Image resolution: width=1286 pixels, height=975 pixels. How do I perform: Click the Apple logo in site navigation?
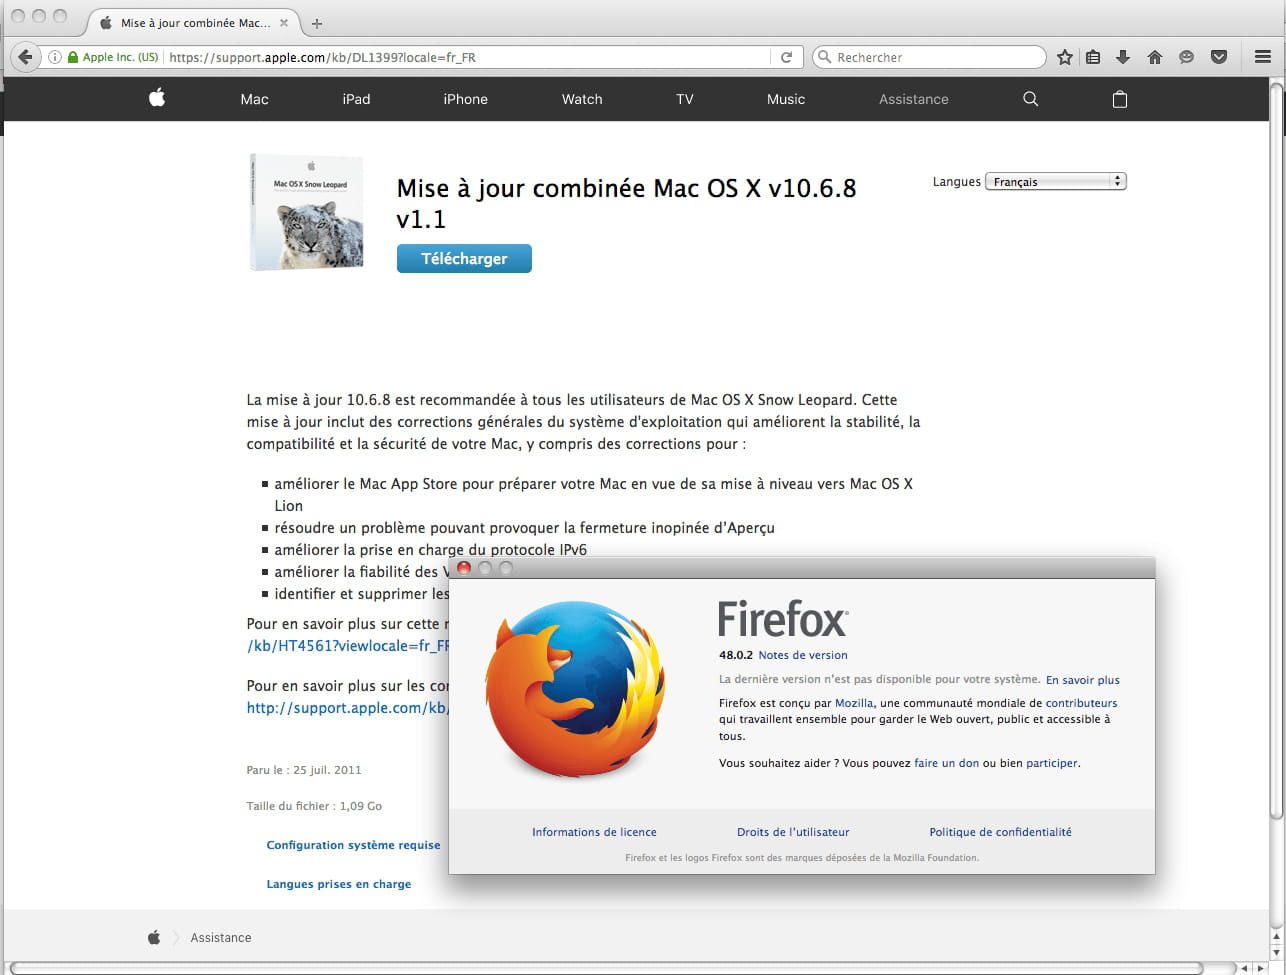tap(157, 98)
